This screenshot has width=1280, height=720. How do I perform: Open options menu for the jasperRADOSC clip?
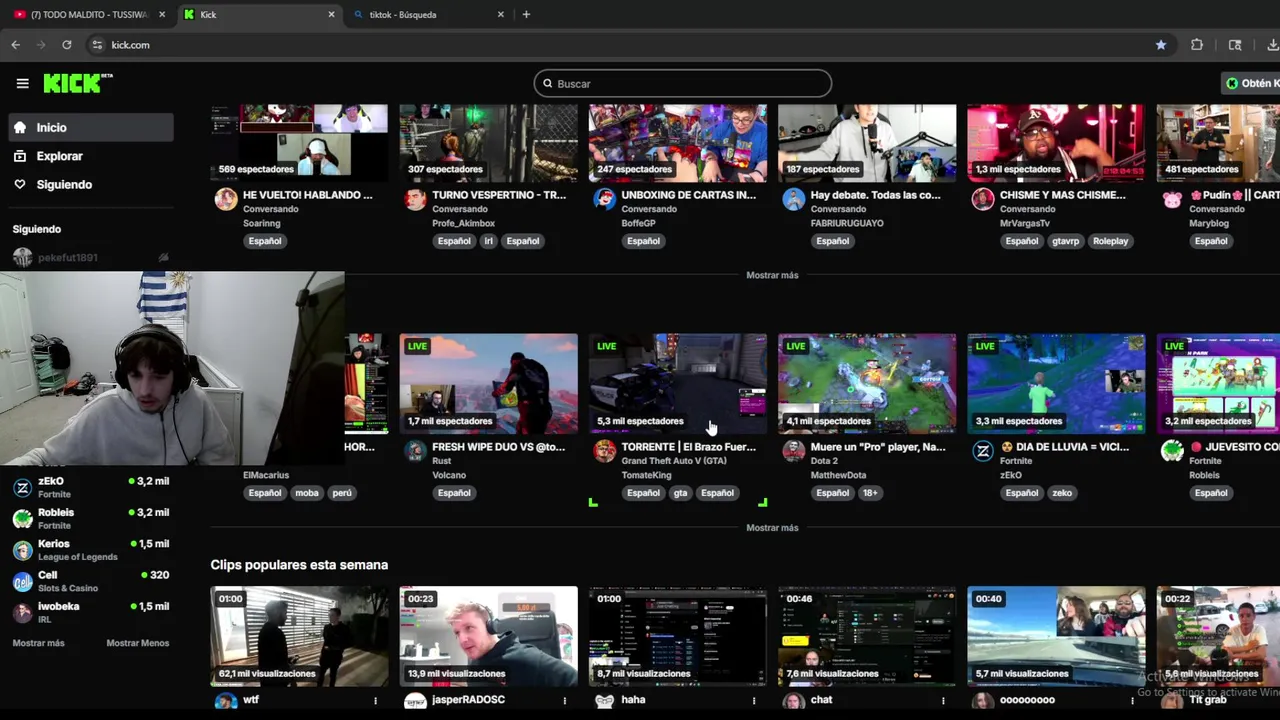click(565, 701)
